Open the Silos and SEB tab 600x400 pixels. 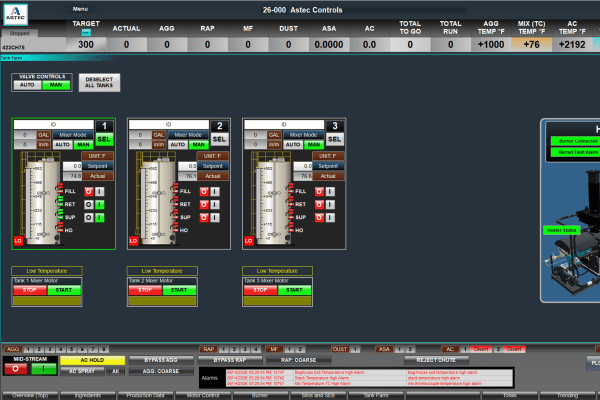(x=318, y=395)
